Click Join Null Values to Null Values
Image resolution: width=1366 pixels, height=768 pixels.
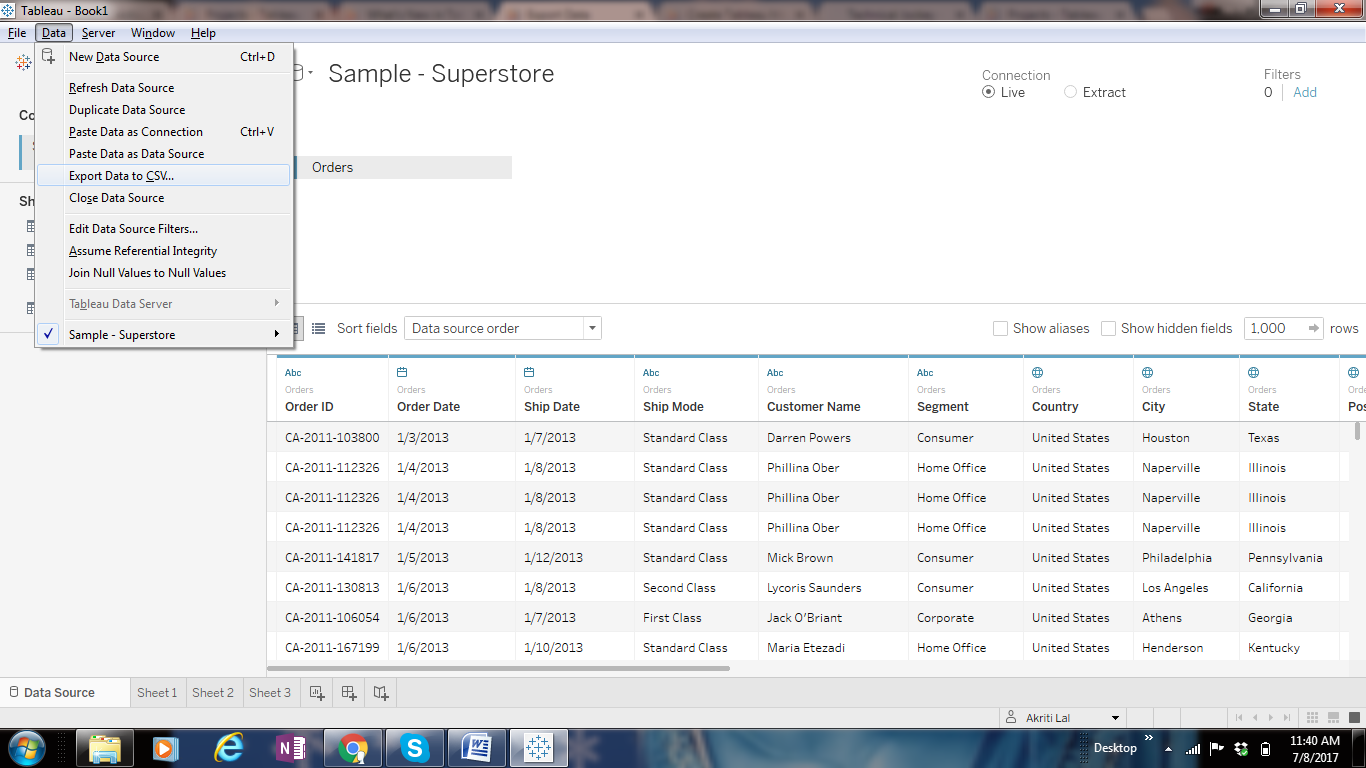[x=163, y=273]
